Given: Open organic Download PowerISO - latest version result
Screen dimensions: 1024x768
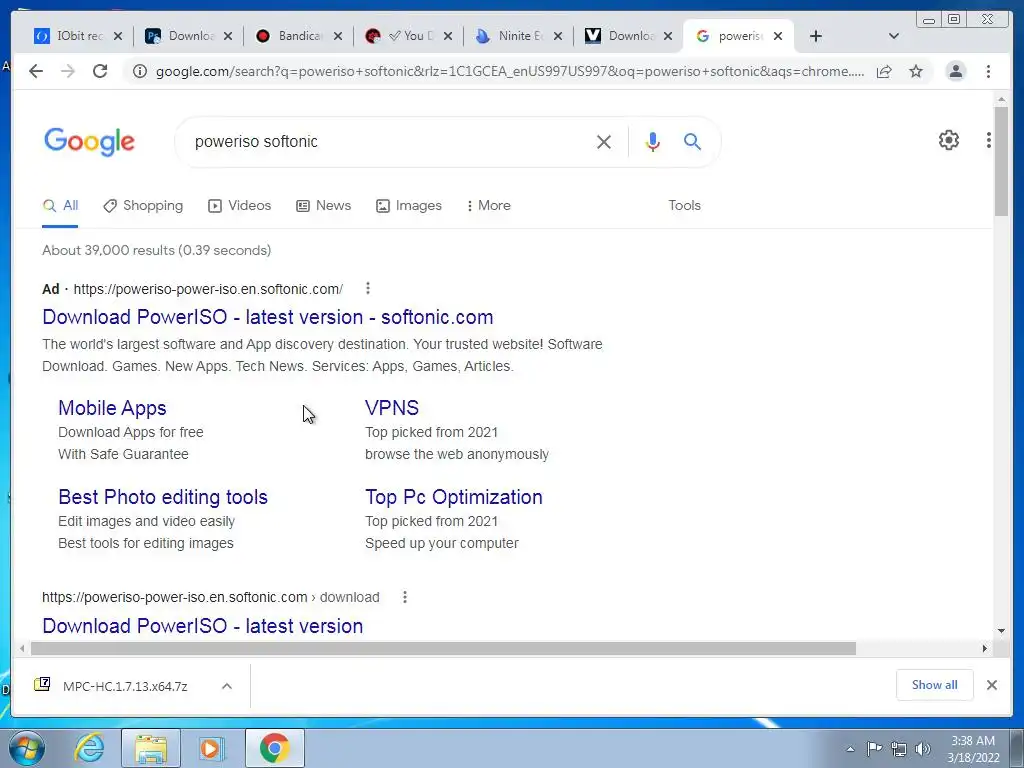Looking at the screenshot, I should pyautogui.click(x=202, y=626).
